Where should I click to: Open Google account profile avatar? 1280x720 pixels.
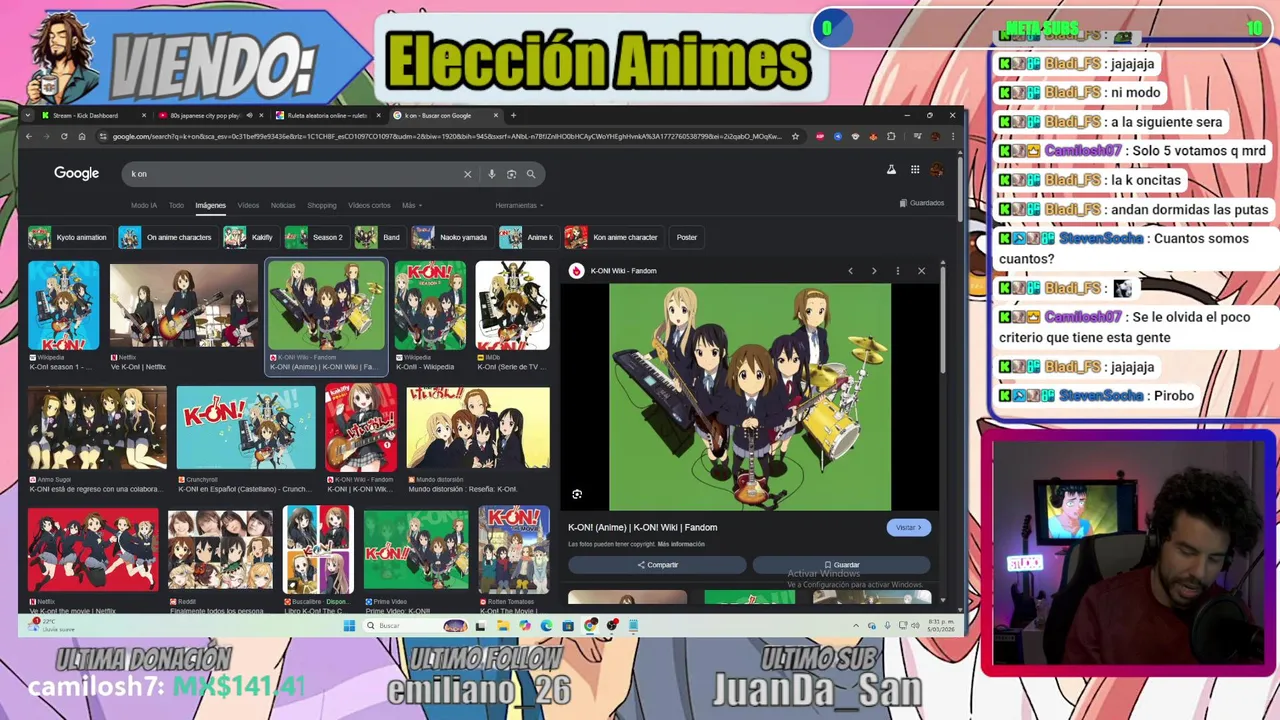tap(936, 170)
